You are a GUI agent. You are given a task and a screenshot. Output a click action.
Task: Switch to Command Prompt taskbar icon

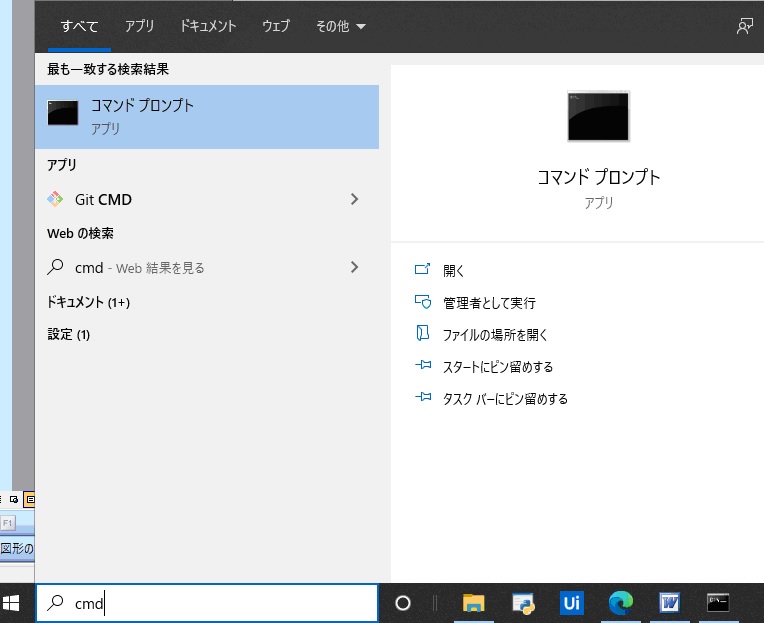point(718,603)
